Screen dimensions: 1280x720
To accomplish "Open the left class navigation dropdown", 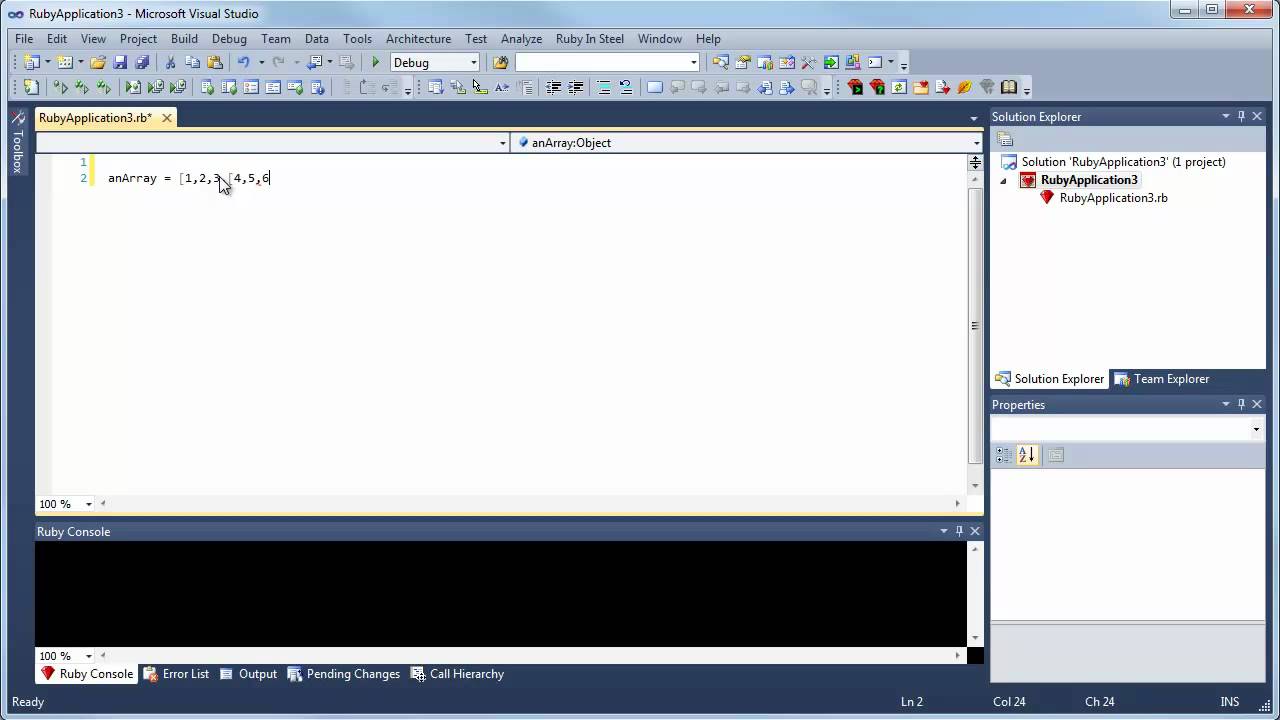I will point(503,143).
